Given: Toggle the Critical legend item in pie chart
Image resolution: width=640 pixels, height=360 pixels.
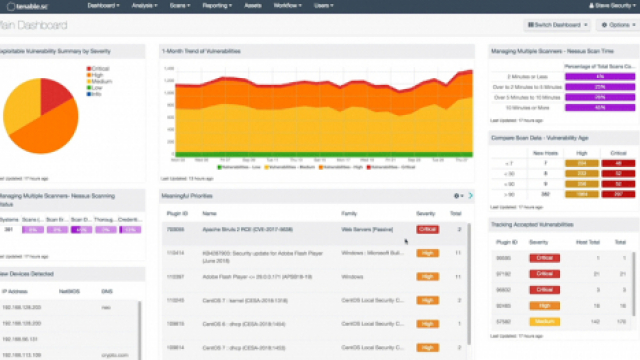Looking at the screenshot, I should [x=98, y=69].
